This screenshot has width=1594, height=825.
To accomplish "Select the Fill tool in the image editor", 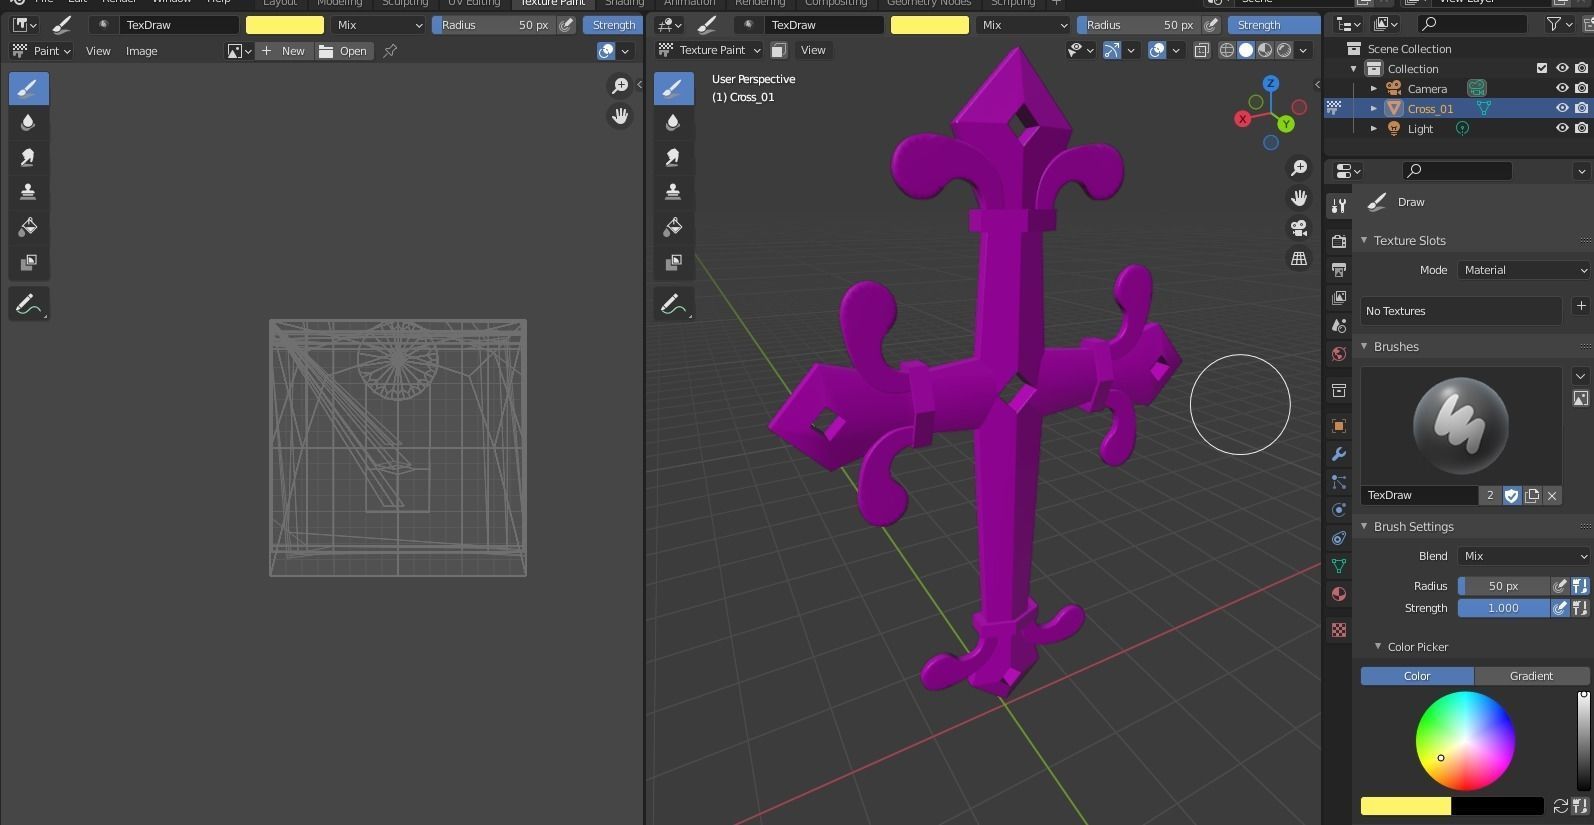I will (x=28, y=227).
